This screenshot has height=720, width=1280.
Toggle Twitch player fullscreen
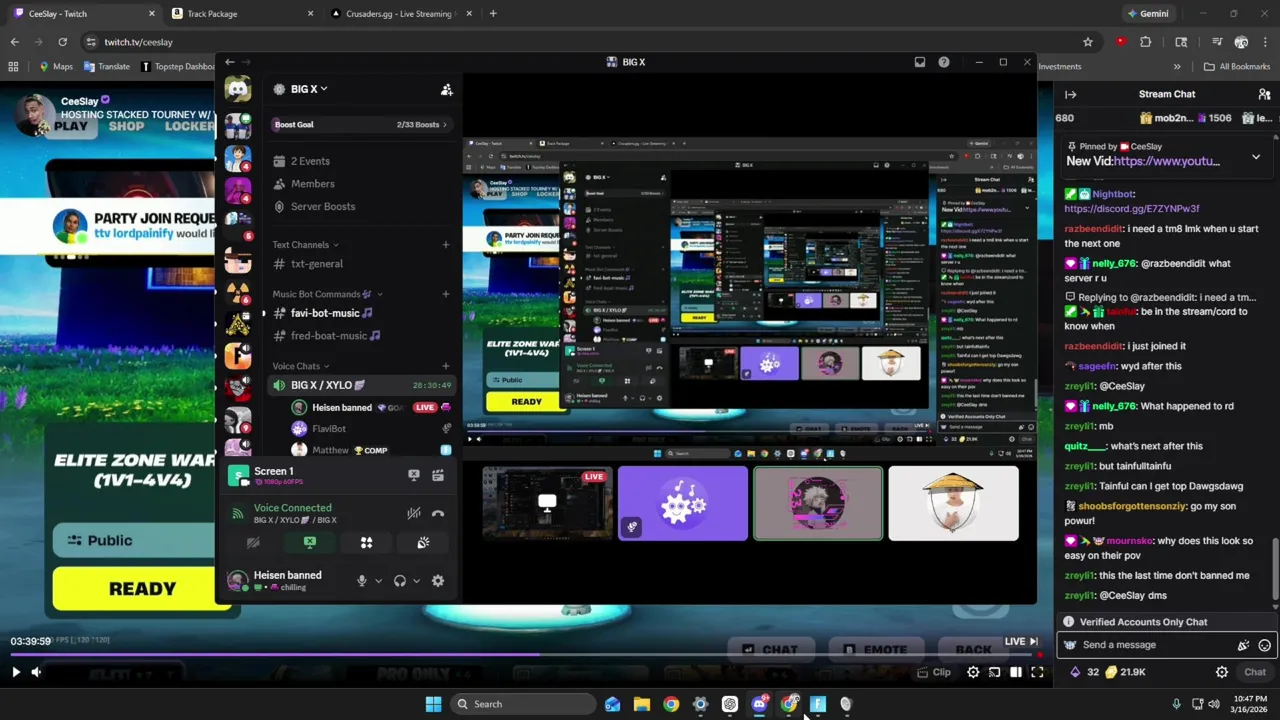[x=1037, y=673]
